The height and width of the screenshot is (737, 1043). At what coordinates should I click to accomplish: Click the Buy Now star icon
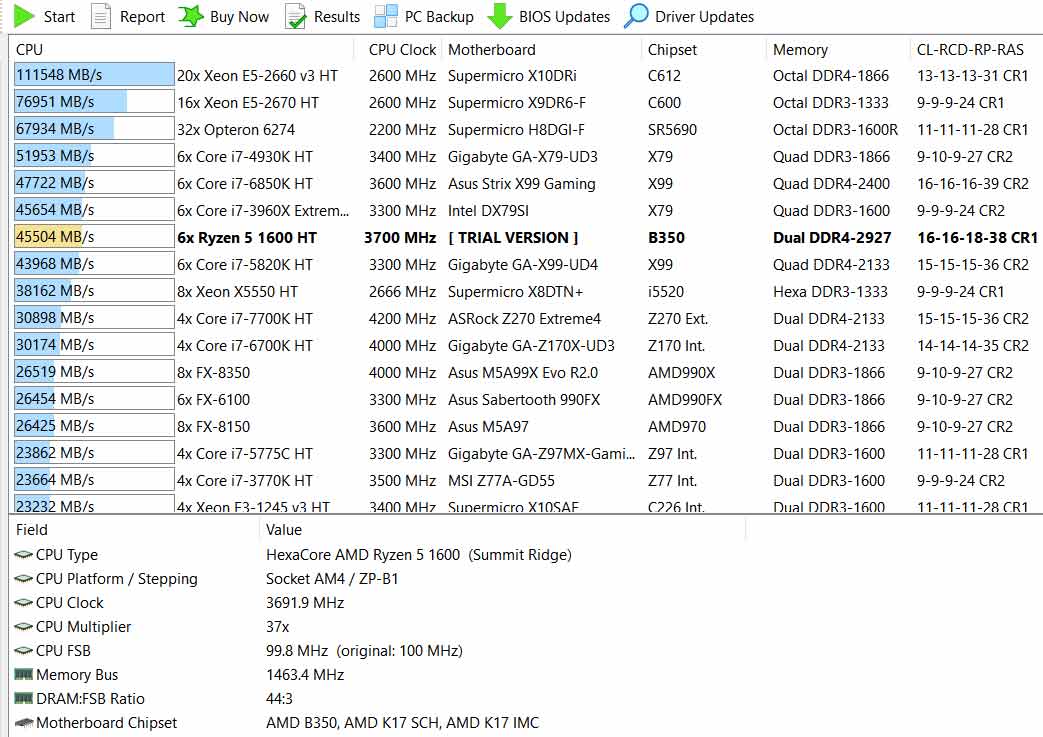pyautogui.click(x=191, y=16)
